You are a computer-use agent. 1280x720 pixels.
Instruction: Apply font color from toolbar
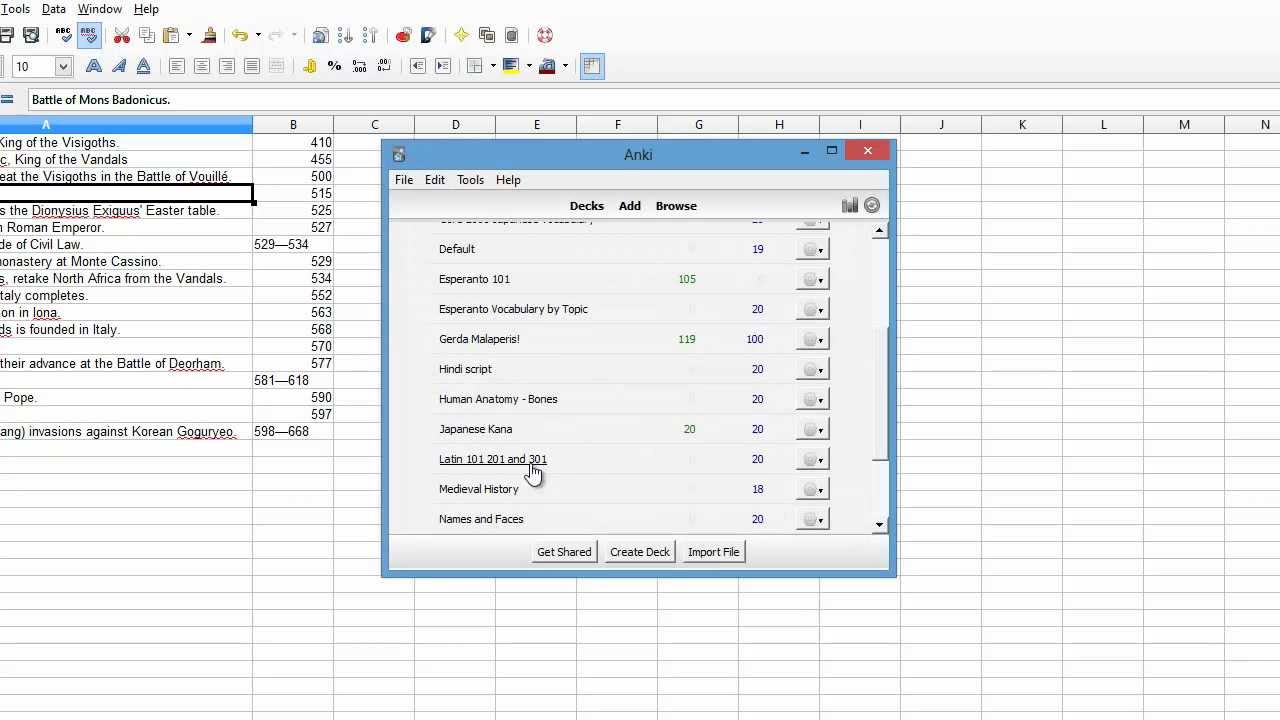coord(547,66)
